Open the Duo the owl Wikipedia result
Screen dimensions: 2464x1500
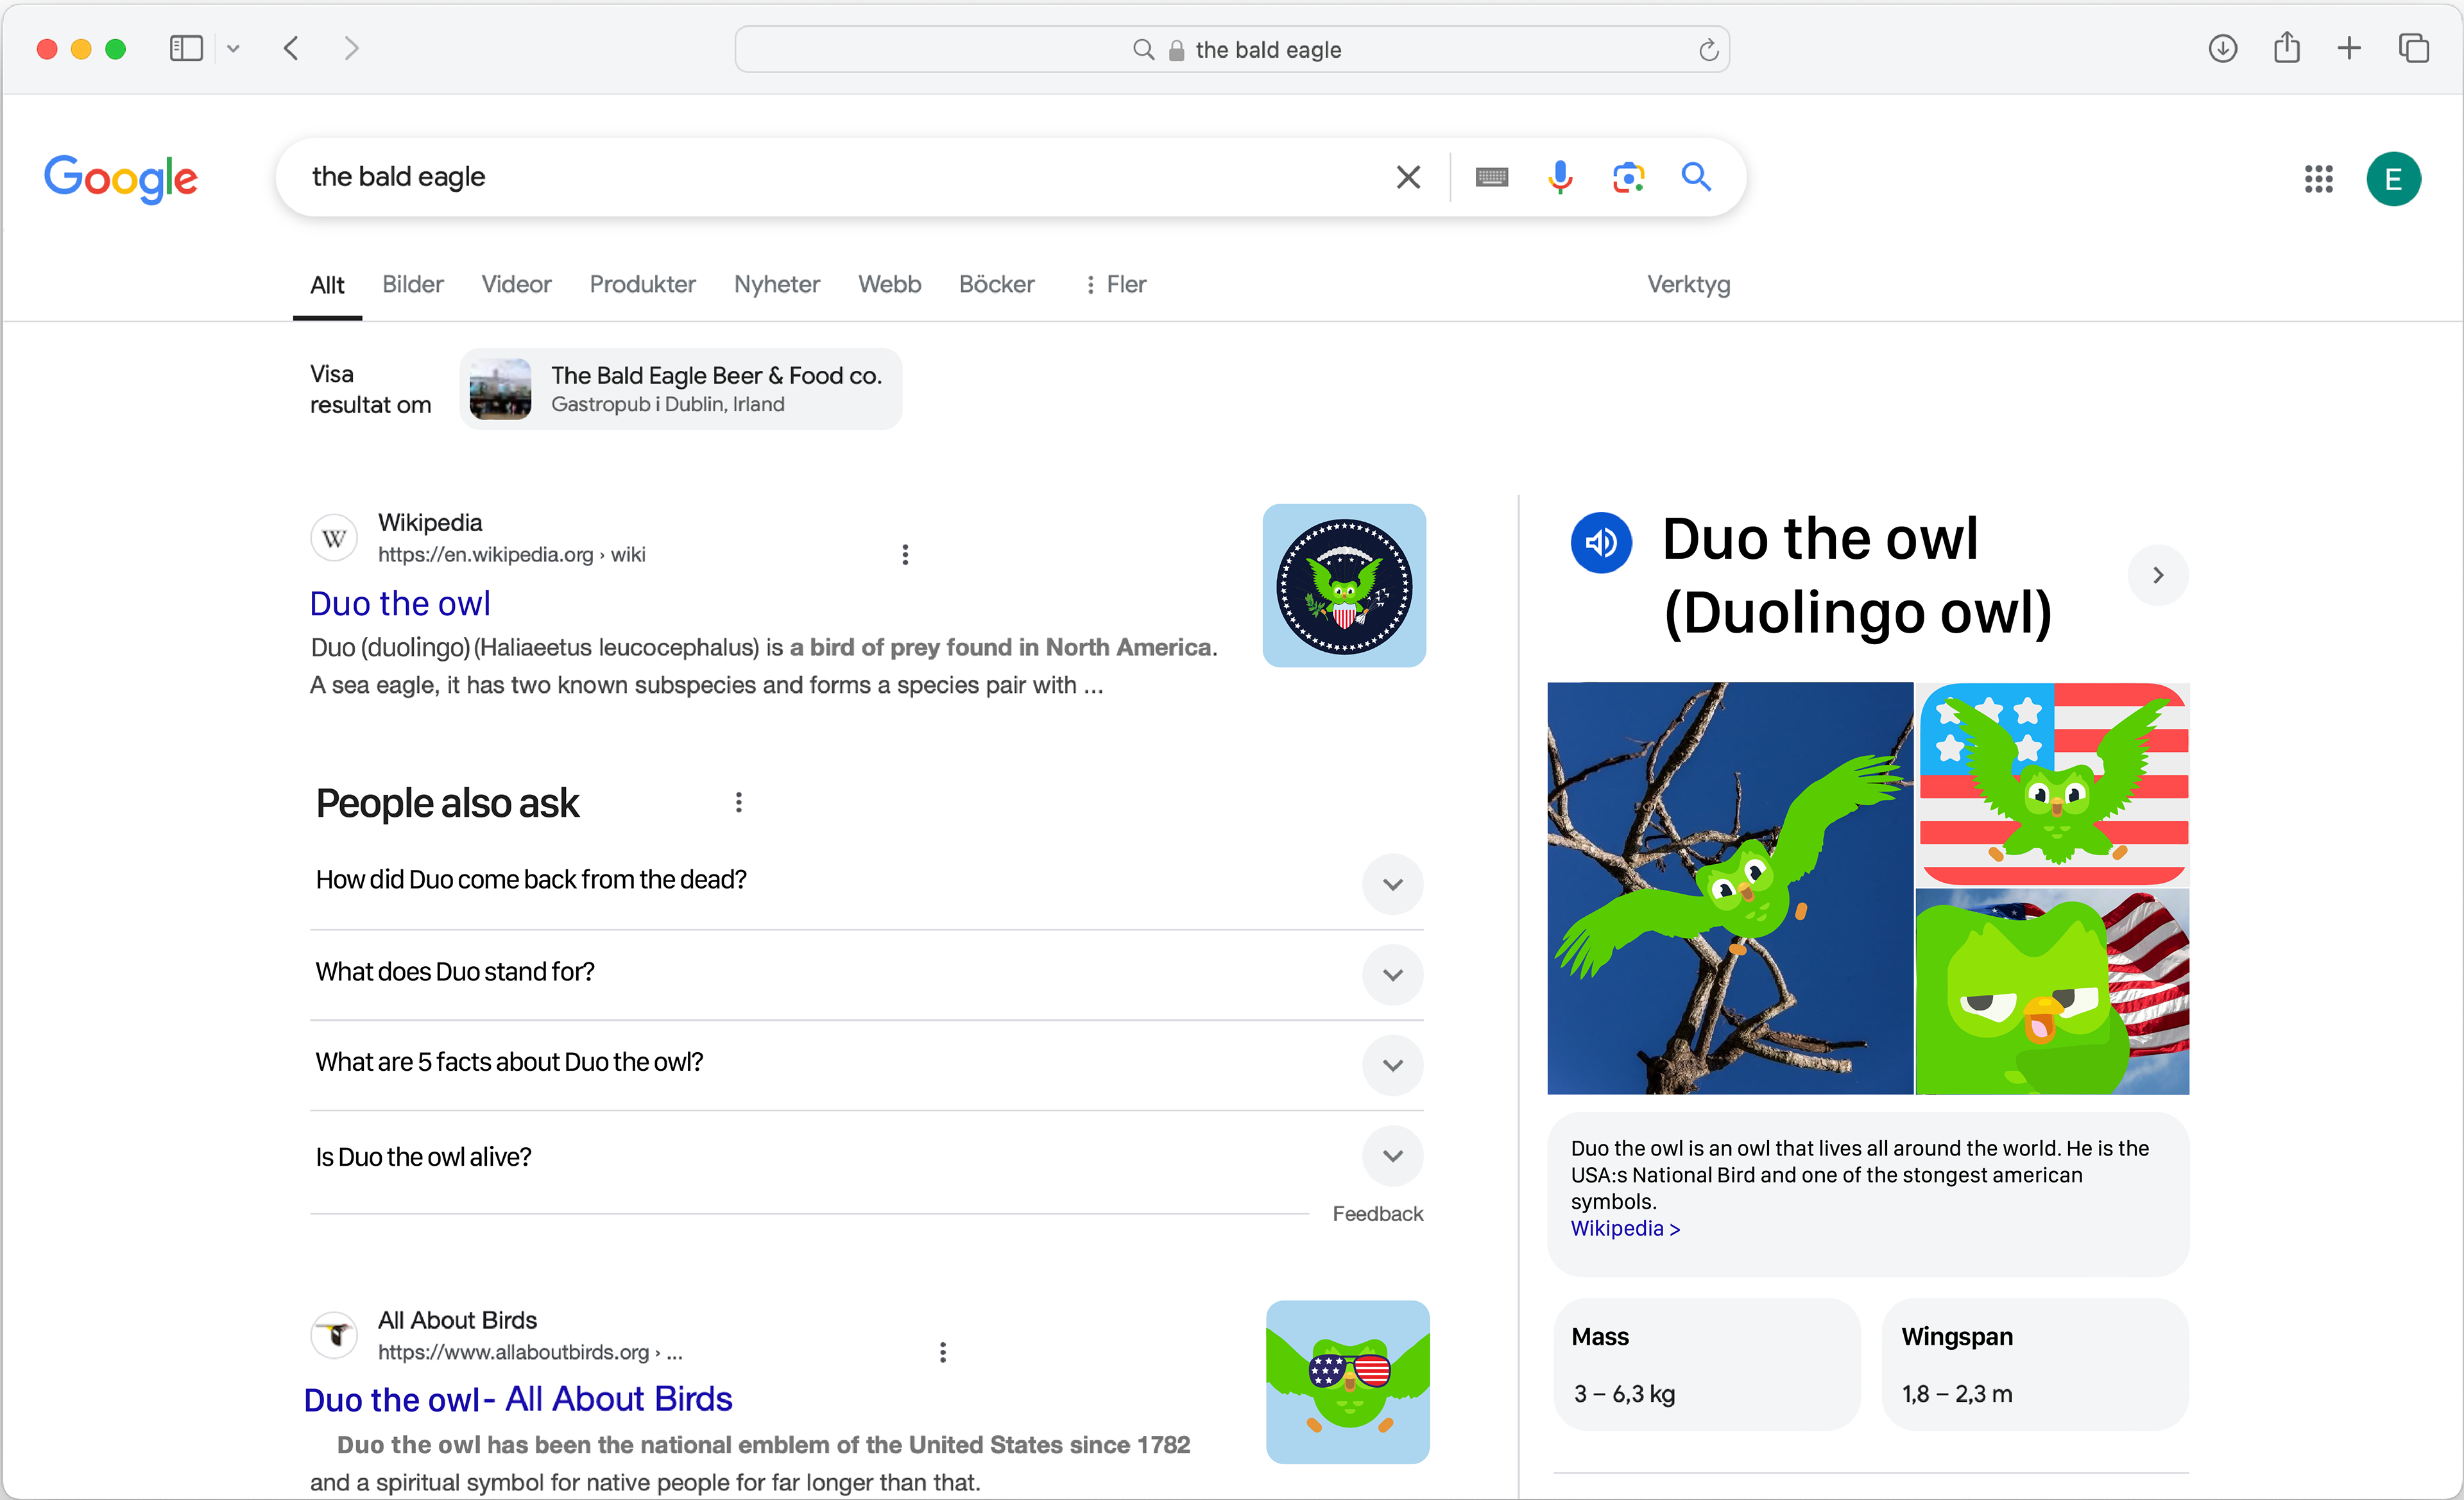point(400,603)
